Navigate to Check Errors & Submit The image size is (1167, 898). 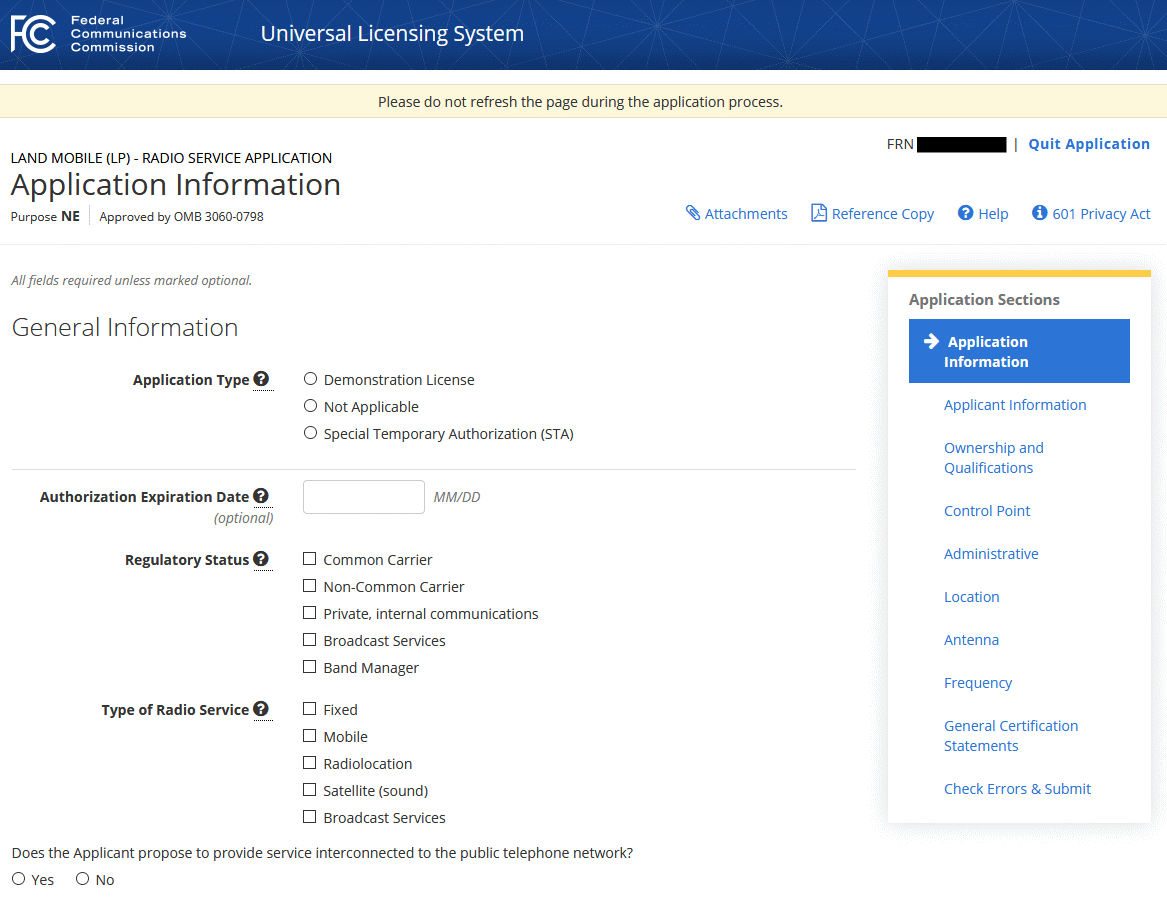(1017, 789)
